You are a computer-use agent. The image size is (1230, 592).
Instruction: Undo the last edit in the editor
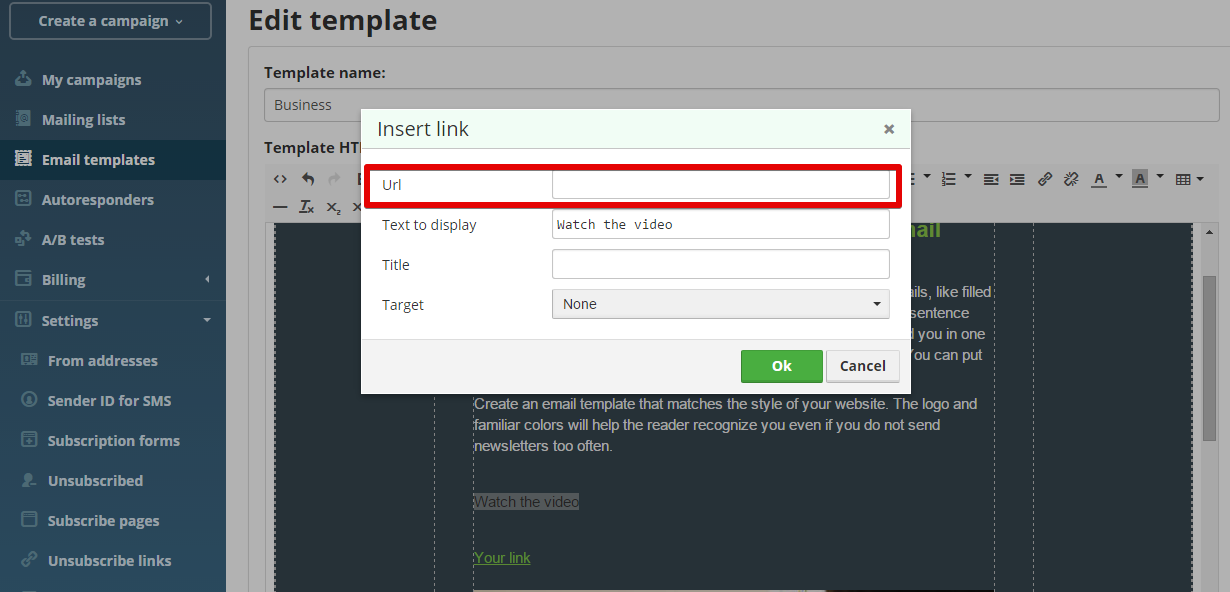(x=308, y=179)
